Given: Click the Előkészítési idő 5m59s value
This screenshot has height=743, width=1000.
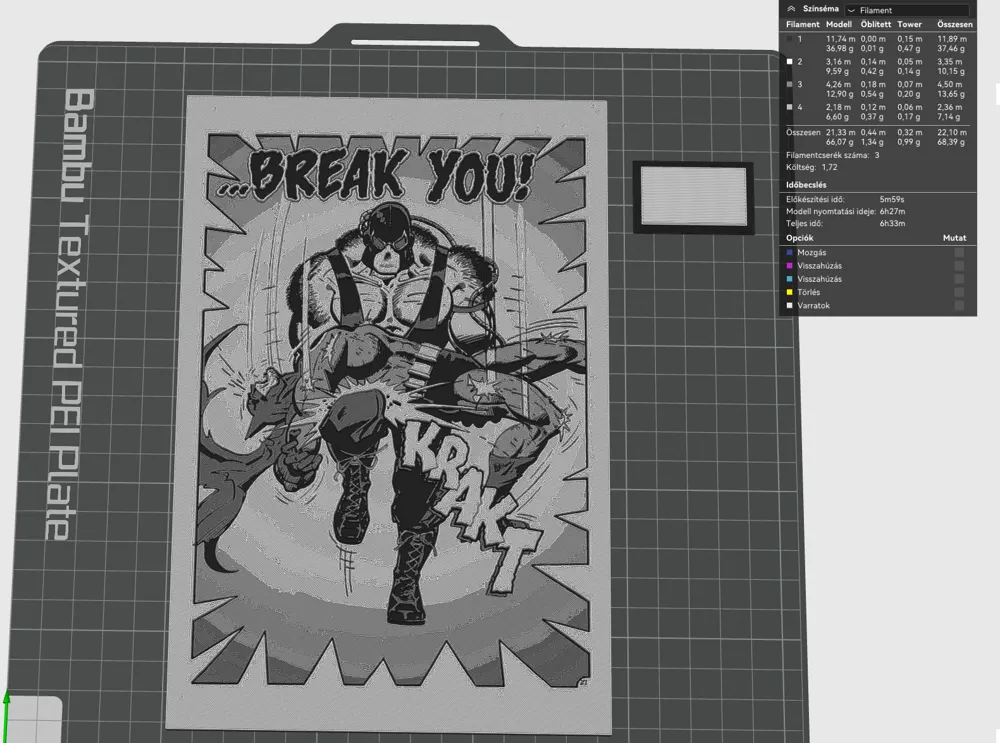Looking at the screenshot, I should click(892, 200).
